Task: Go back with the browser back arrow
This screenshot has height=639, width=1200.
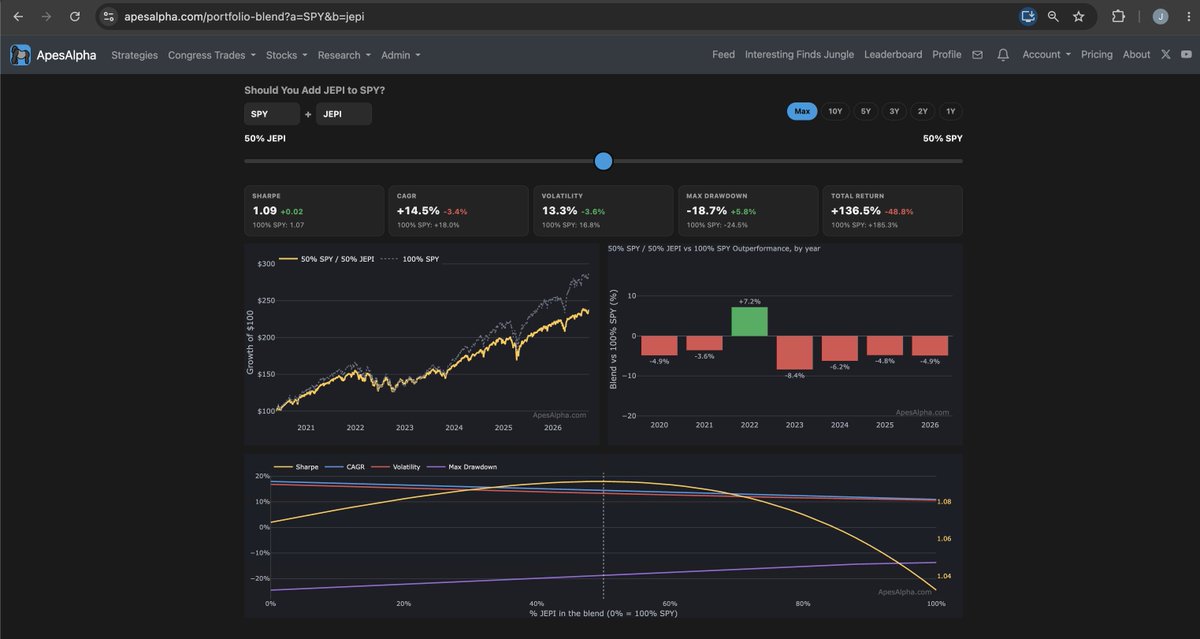Action: [18, 16]
